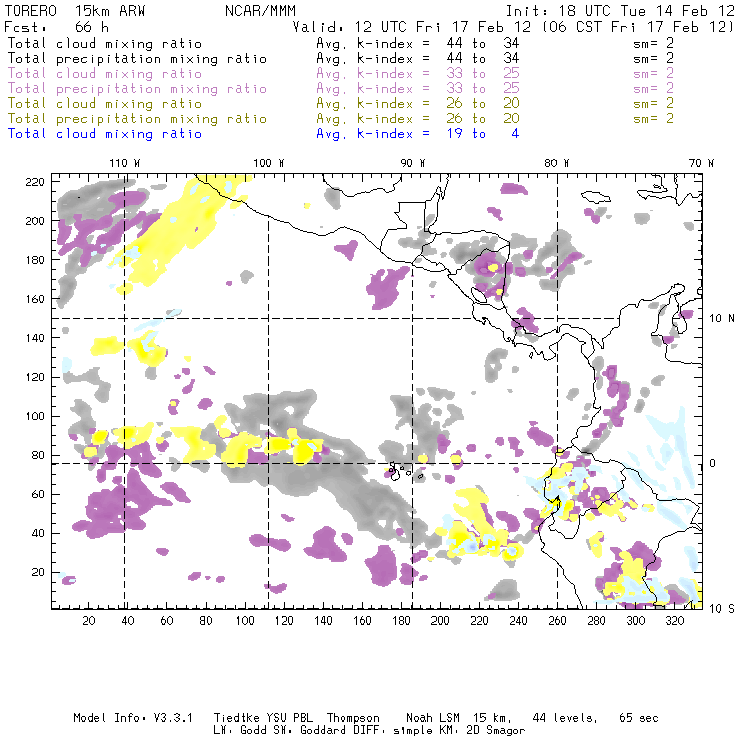Select the blue 'Total cloud mixing ratio' legend entry

tap(105, 134)
